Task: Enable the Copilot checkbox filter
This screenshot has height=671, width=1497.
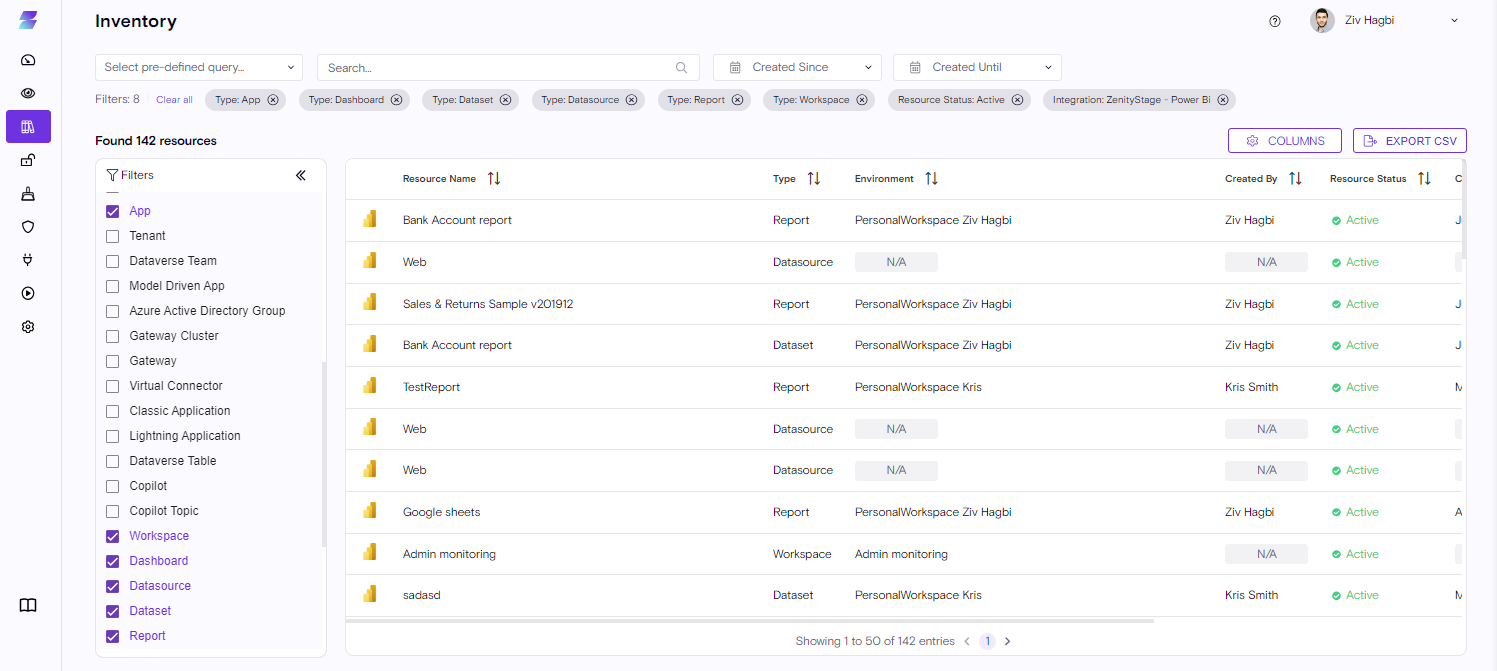Action: (113, 486)
